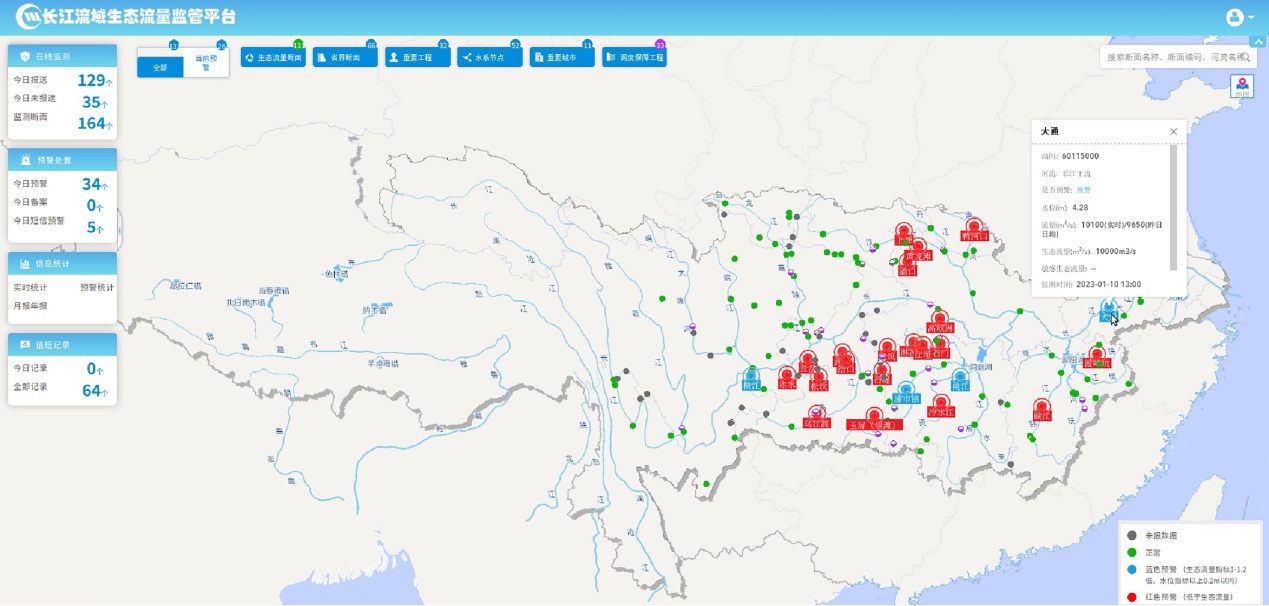1269x606 pixels.
Task: Close the 大通 station popup
Action: point(1174,132)
